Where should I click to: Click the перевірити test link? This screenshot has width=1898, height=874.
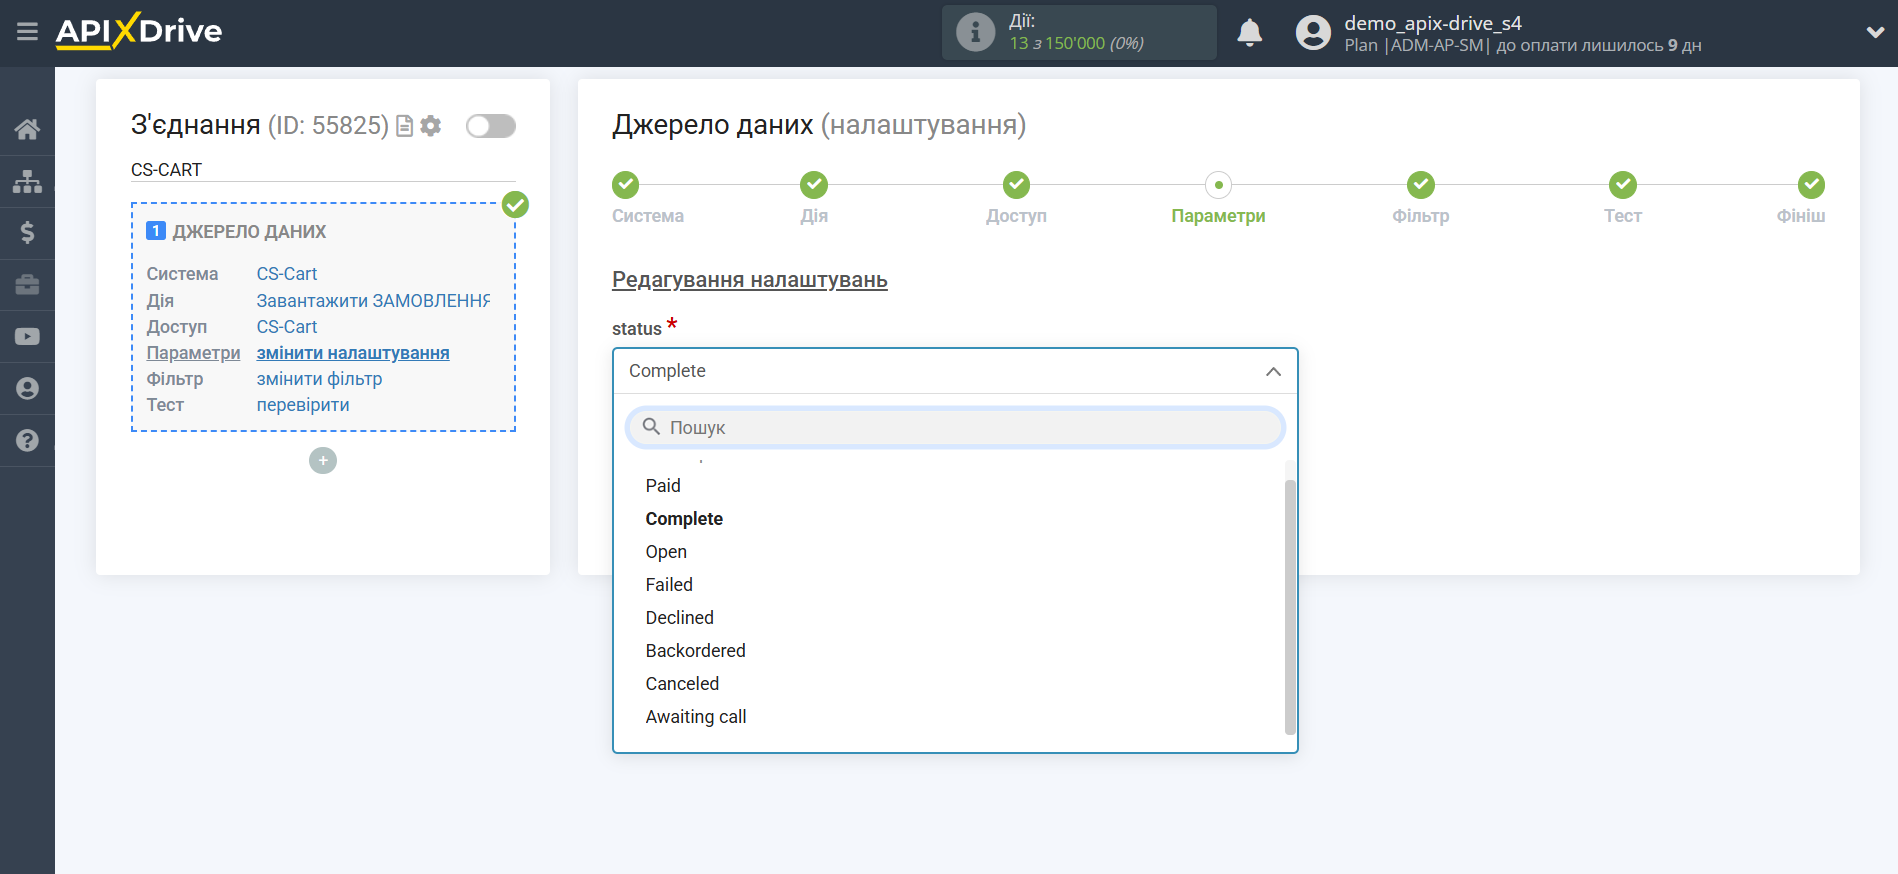pyautogui.click(x=303, y=405)
